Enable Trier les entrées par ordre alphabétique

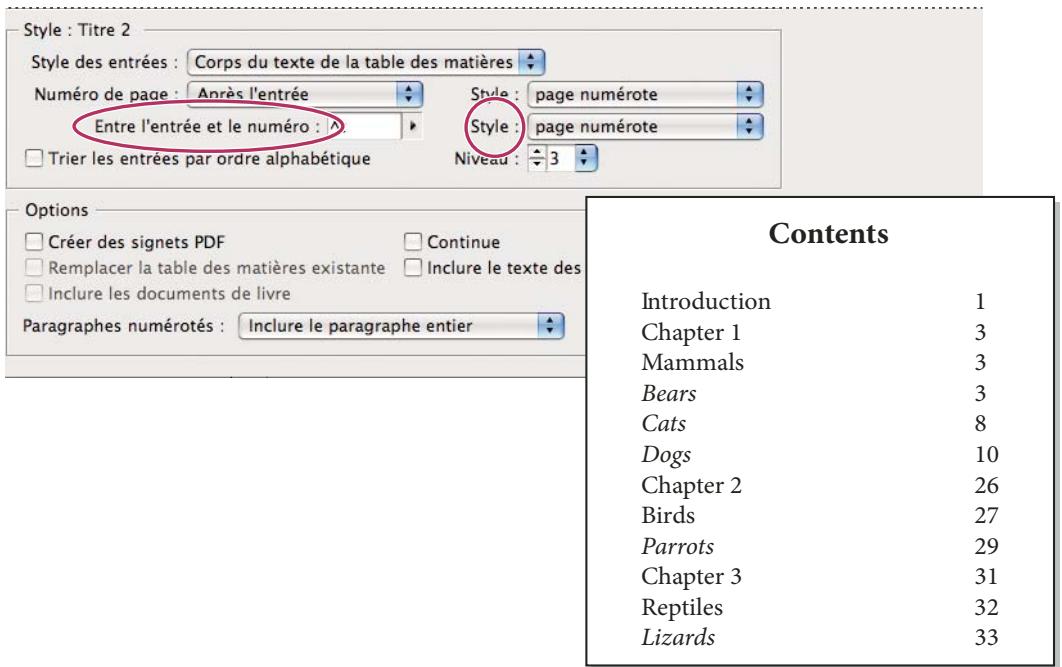[34, 158]
